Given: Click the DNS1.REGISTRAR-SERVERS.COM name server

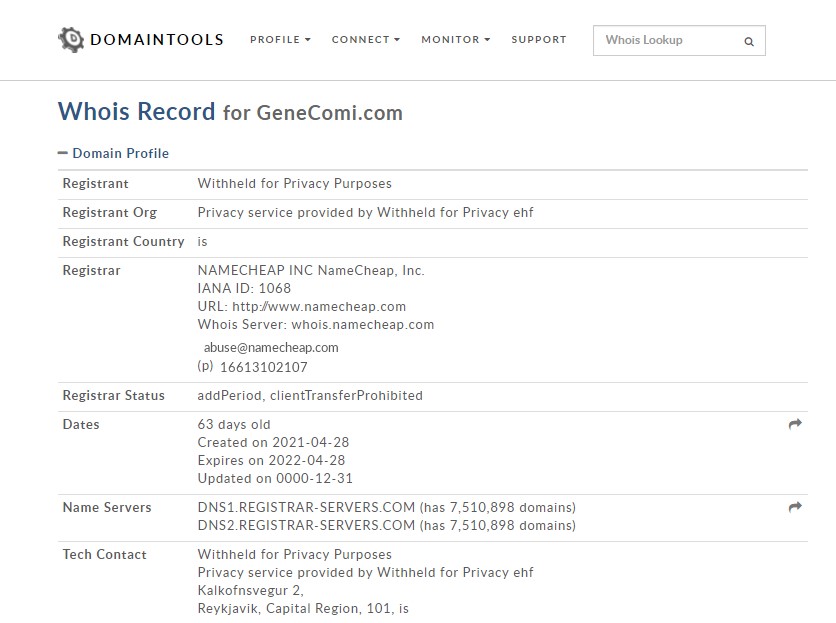Looking at the screenshot, I should [x=306, y=507].
